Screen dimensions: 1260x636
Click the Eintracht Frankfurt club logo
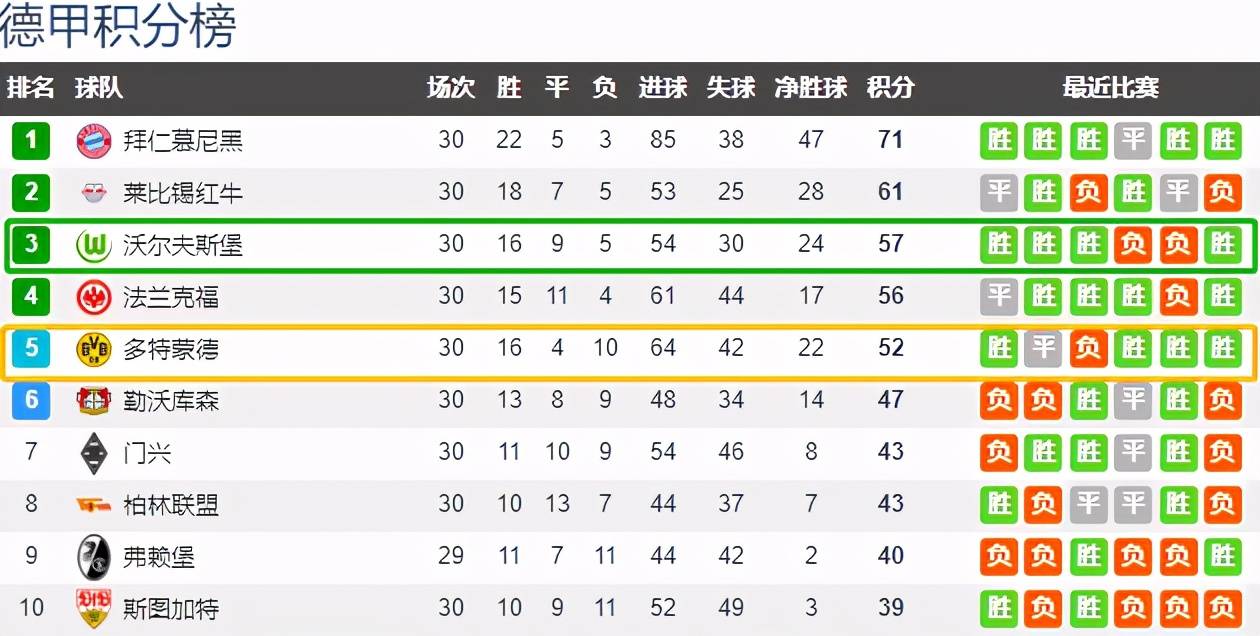coord(94,296)
